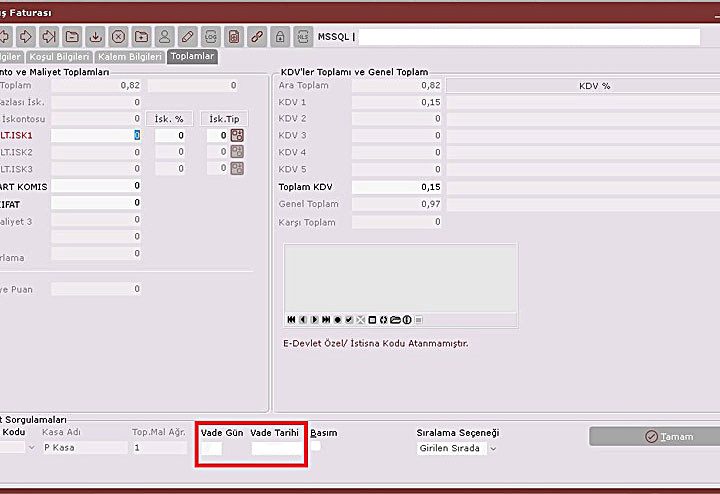Expand the Sıralama Seçeneği dropdown
The image size is (720, 494).
click(493, 449)
